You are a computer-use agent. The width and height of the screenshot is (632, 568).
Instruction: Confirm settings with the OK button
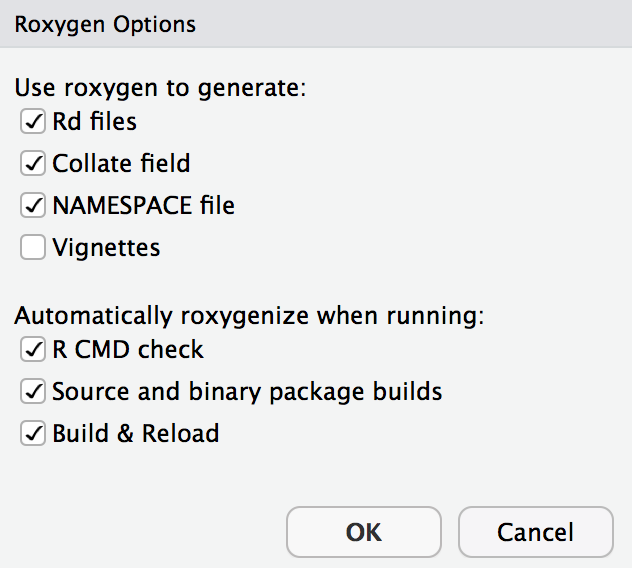point(364,532)
